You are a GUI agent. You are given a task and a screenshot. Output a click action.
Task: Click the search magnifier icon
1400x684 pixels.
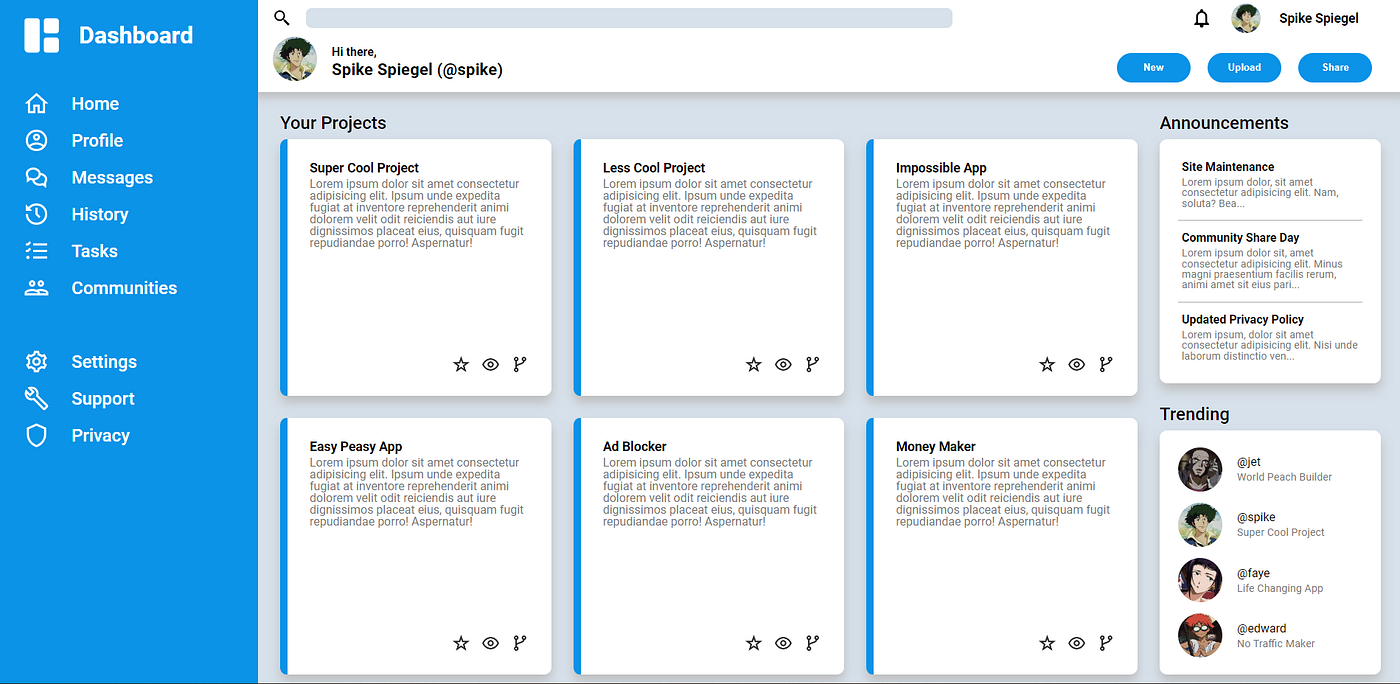click(x=281, y=17)
